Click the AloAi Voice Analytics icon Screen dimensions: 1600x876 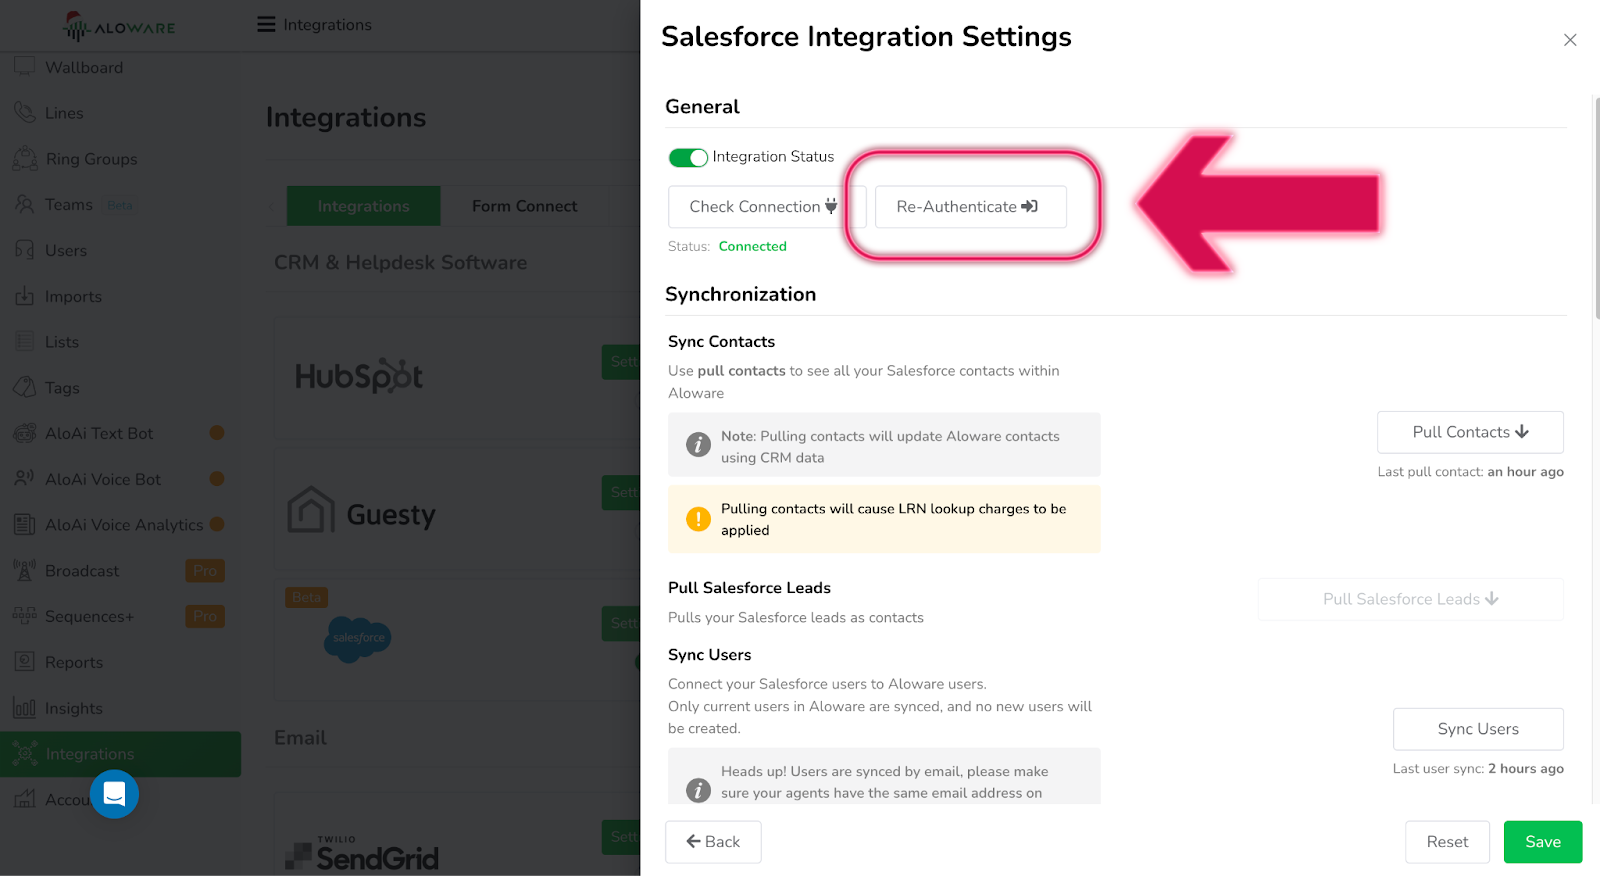pyautogui.click(x=25, y=524)
